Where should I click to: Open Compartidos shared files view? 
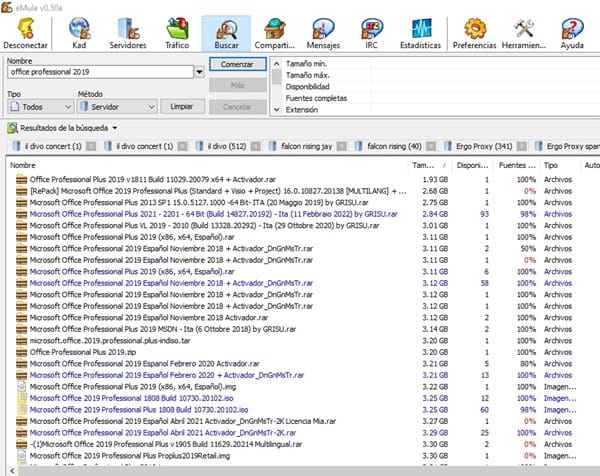click(x=273, y=33)
